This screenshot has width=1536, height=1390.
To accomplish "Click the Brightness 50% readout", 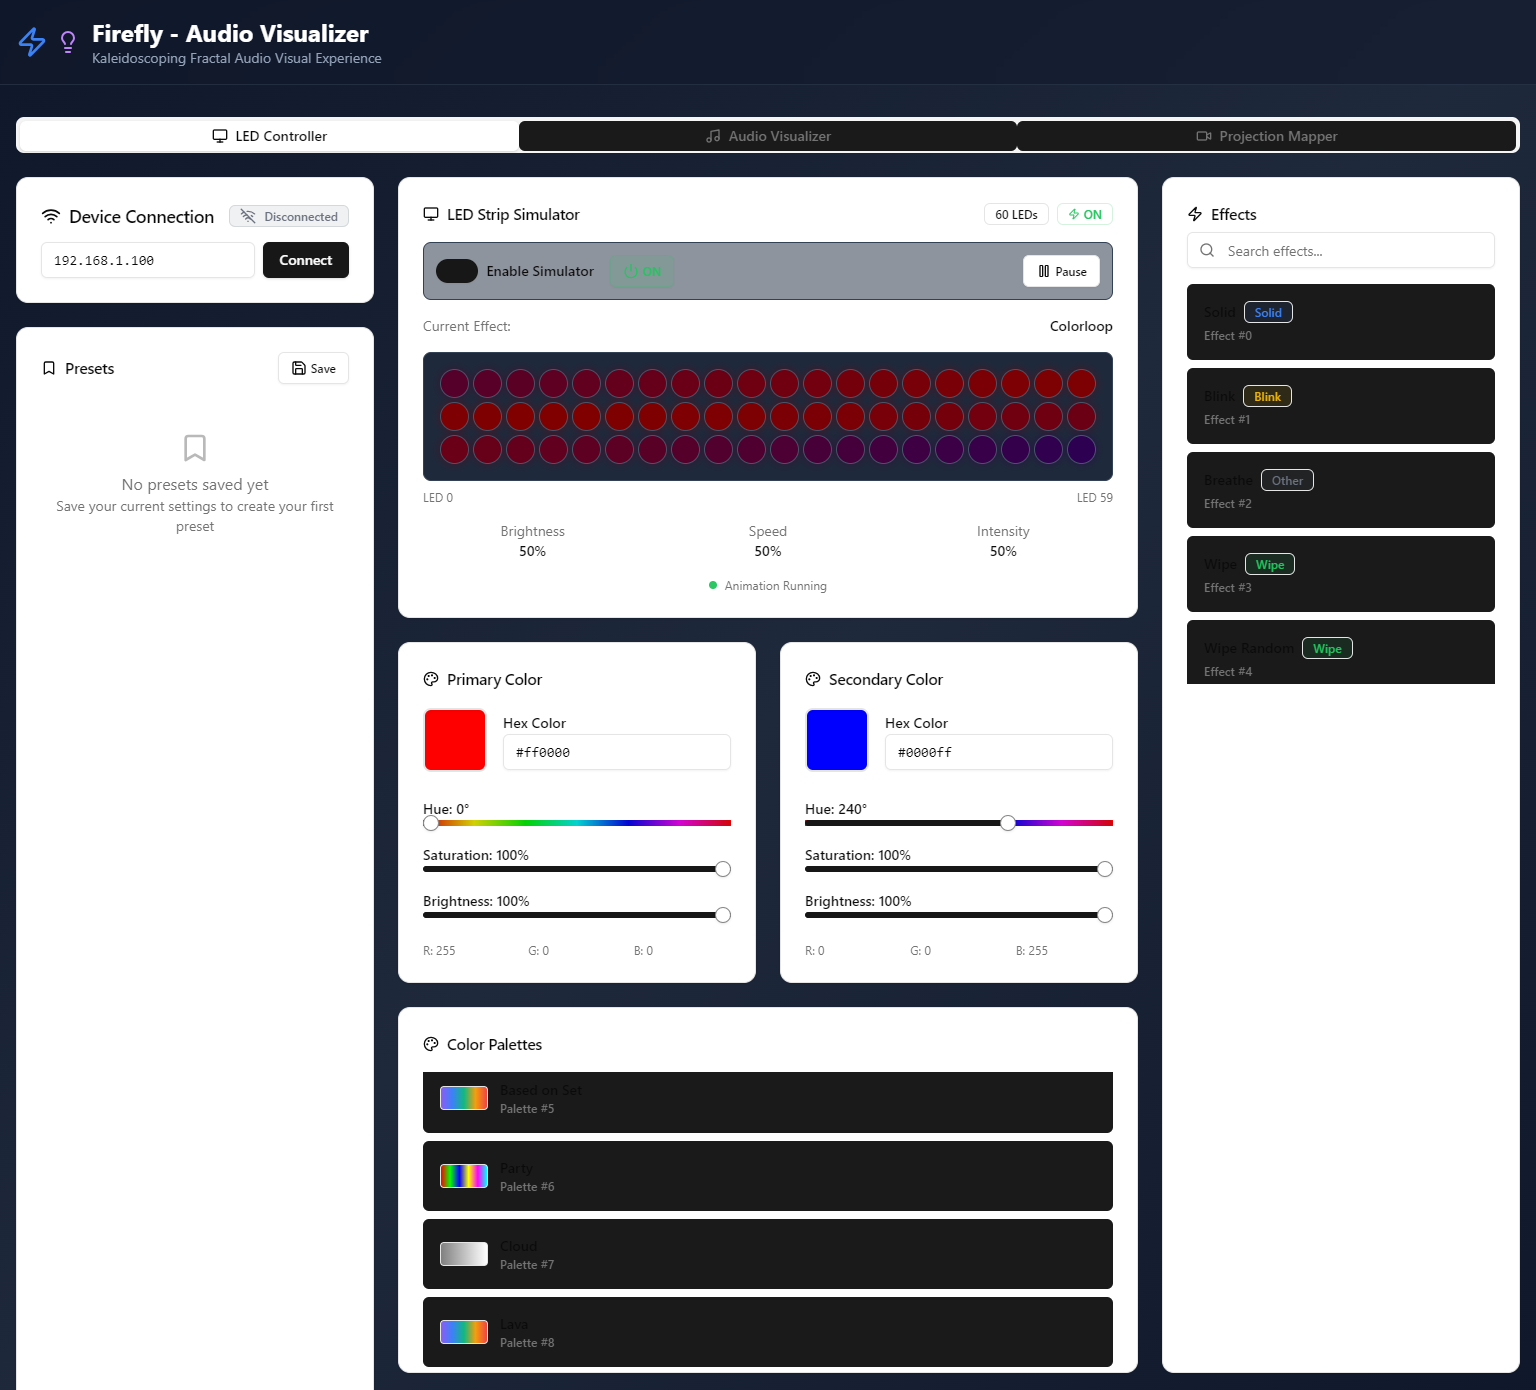I will 533,541.
